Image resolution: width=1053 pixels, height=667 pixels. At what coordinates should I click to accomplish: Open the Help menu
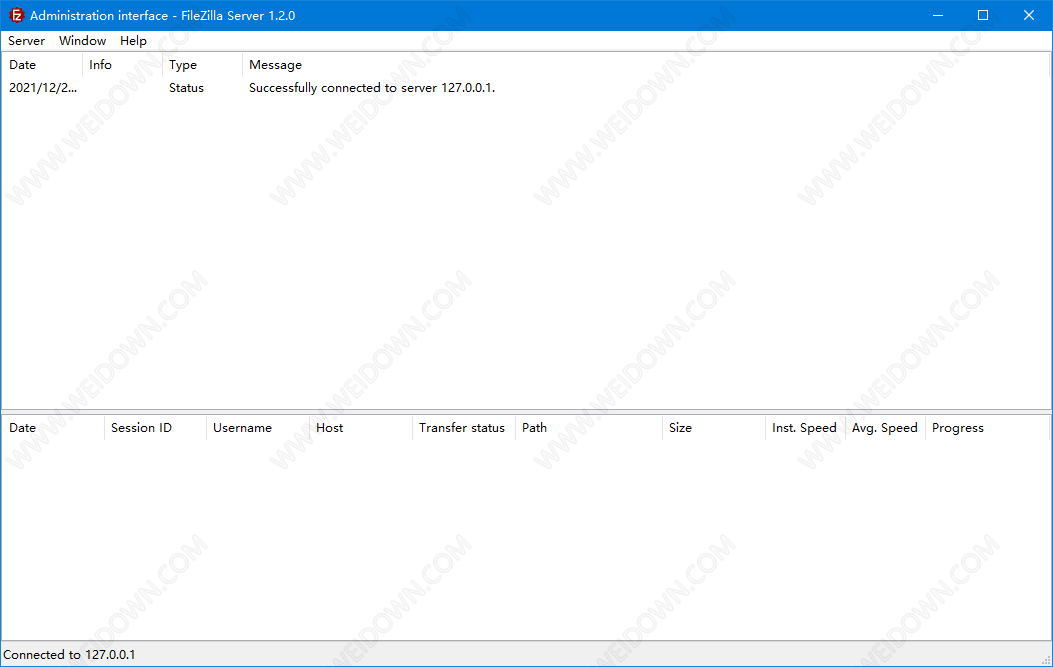click(x=133, y=41)
